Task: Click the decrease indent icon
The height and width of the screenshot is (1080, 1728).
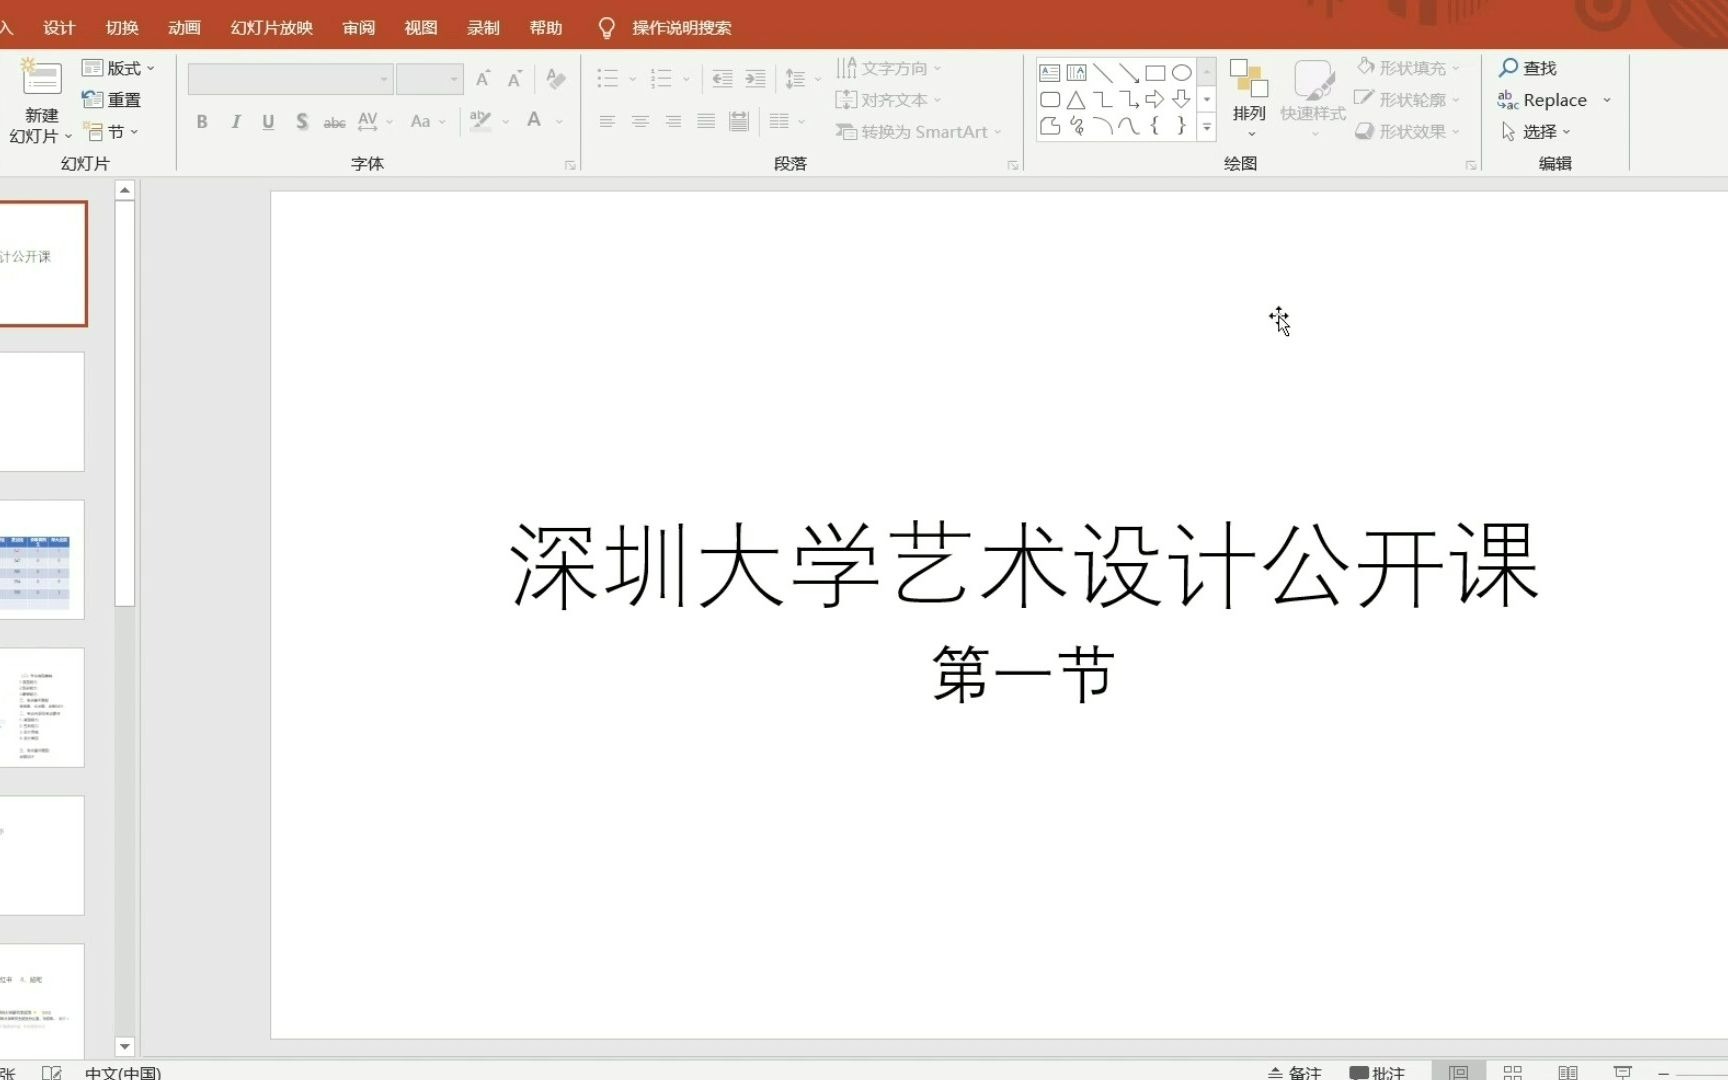Action: [x=722, y=79]
